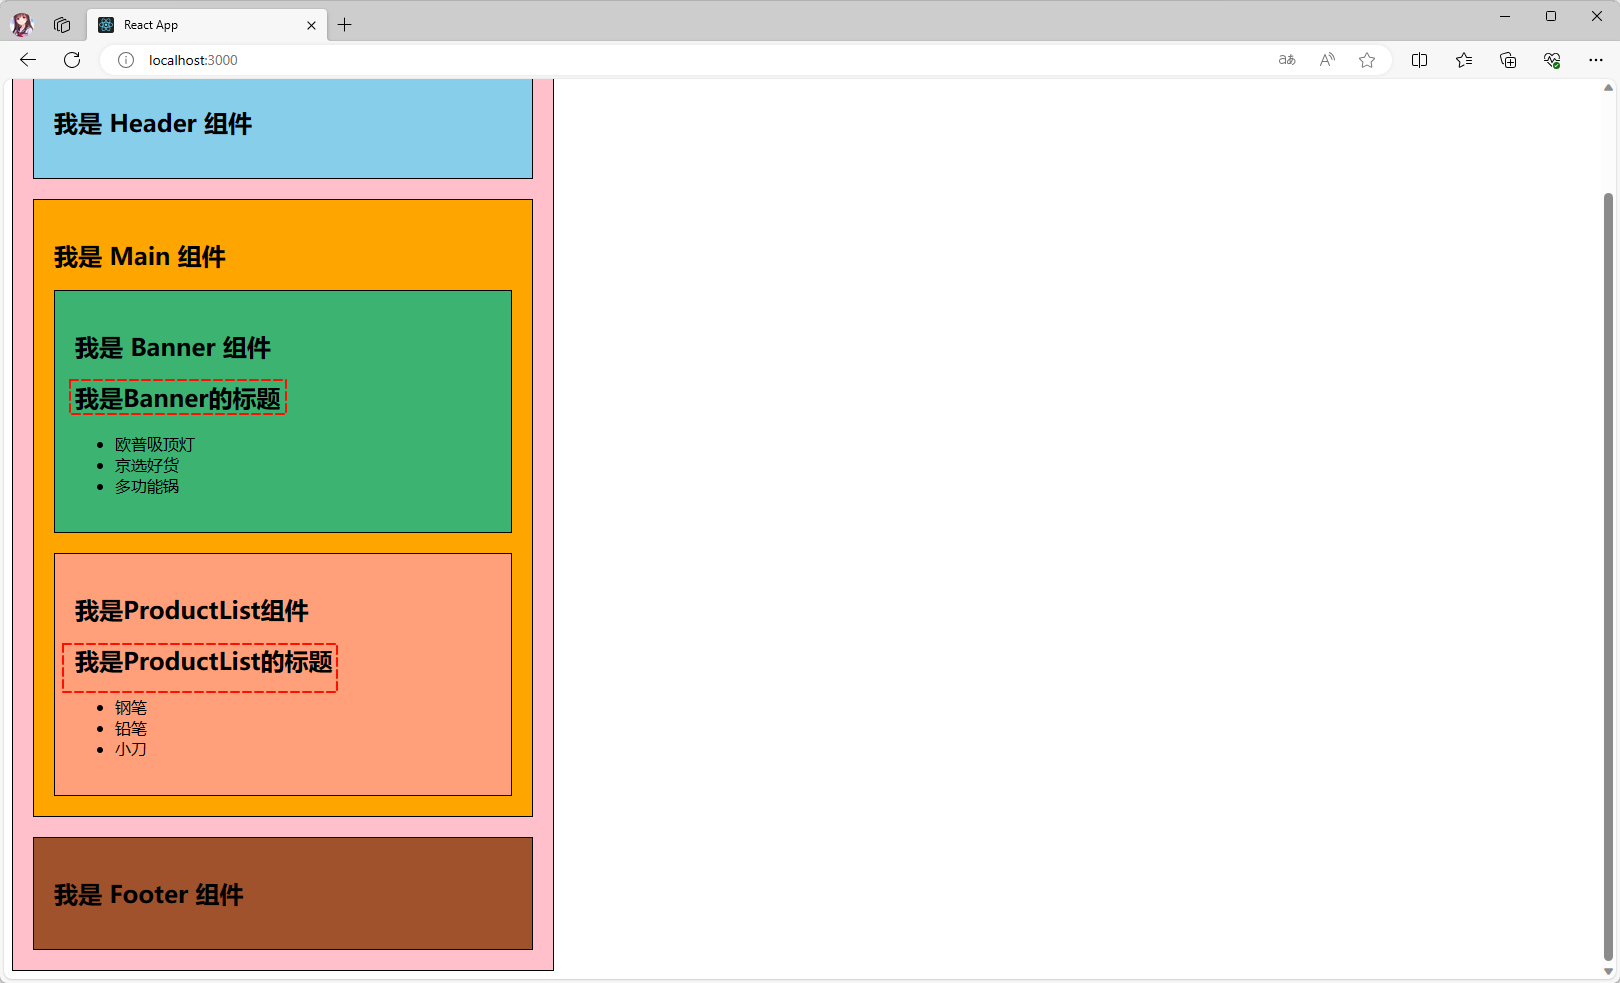
Task: Reload the localhost page
Action: (72, 60)
